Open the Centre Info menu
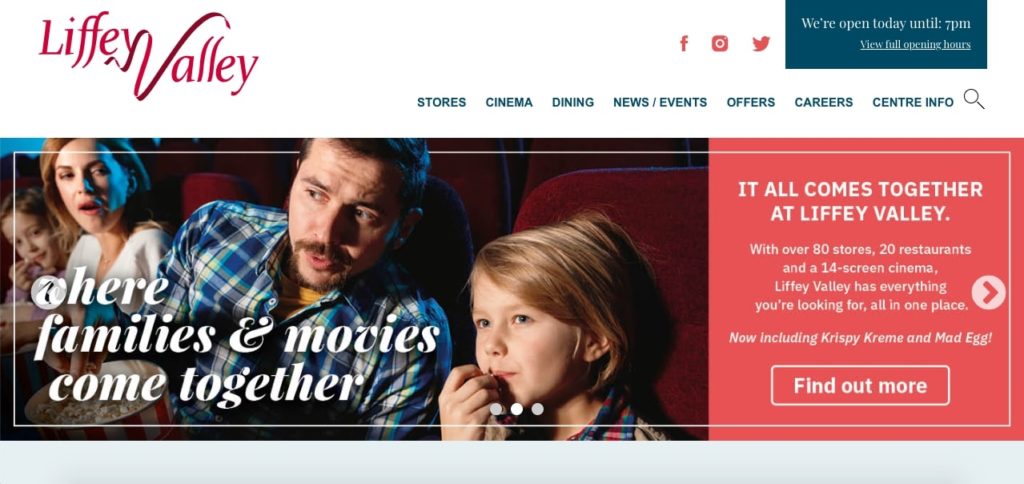Screen dimensions: 1024x484 coord(913,103)
